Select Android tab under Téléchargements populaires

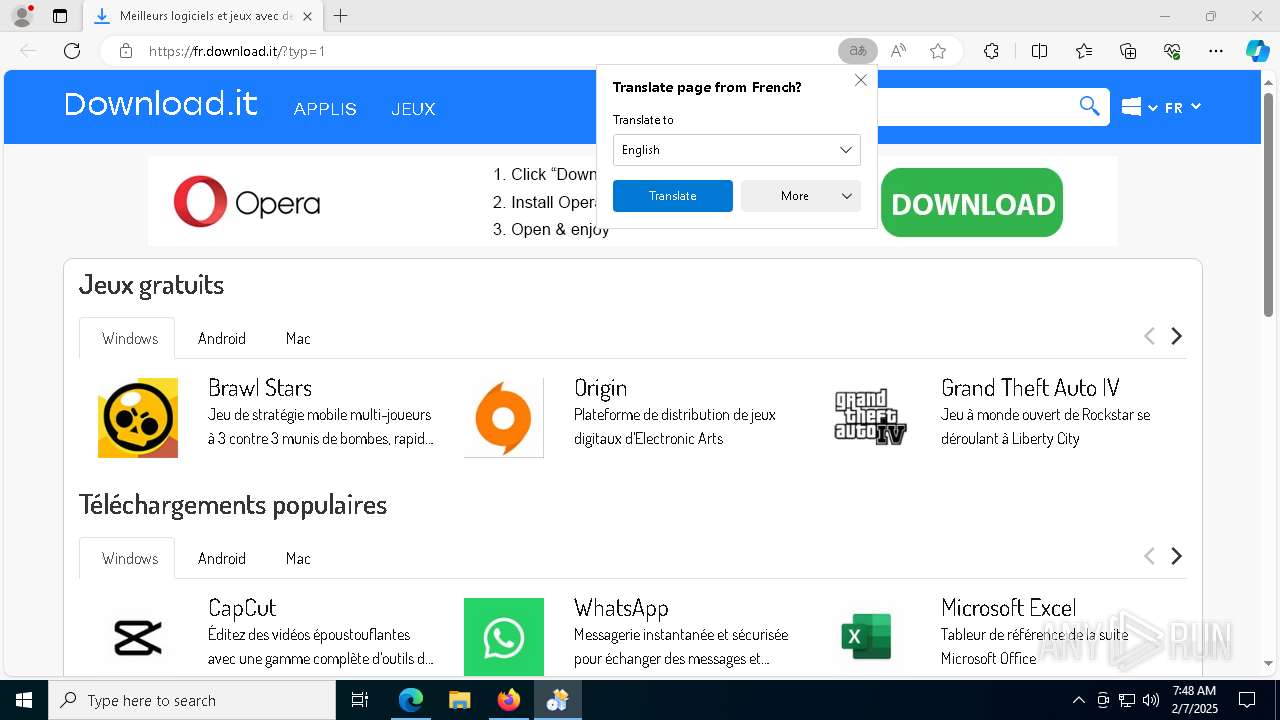[x=222, y=558]
